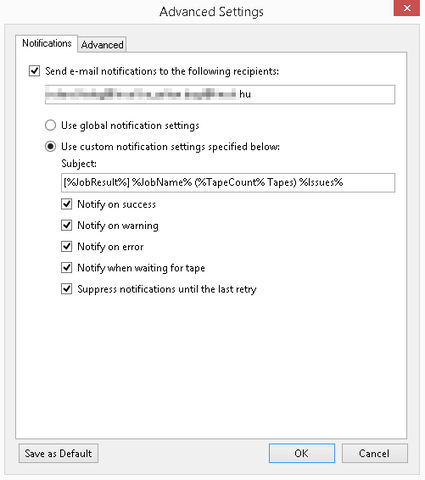Disable Notify on warning
This screenshot has height=480, width=425.
[67, 225]
